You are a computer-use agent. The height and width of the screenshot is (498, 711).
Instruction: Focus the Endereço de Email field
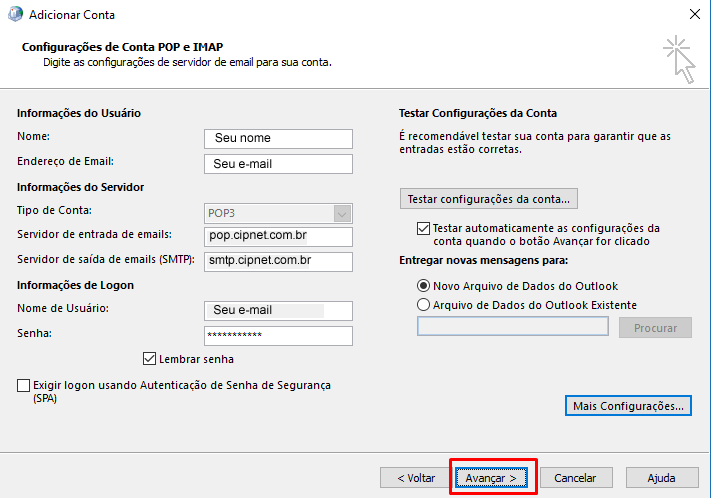[278, 164]
